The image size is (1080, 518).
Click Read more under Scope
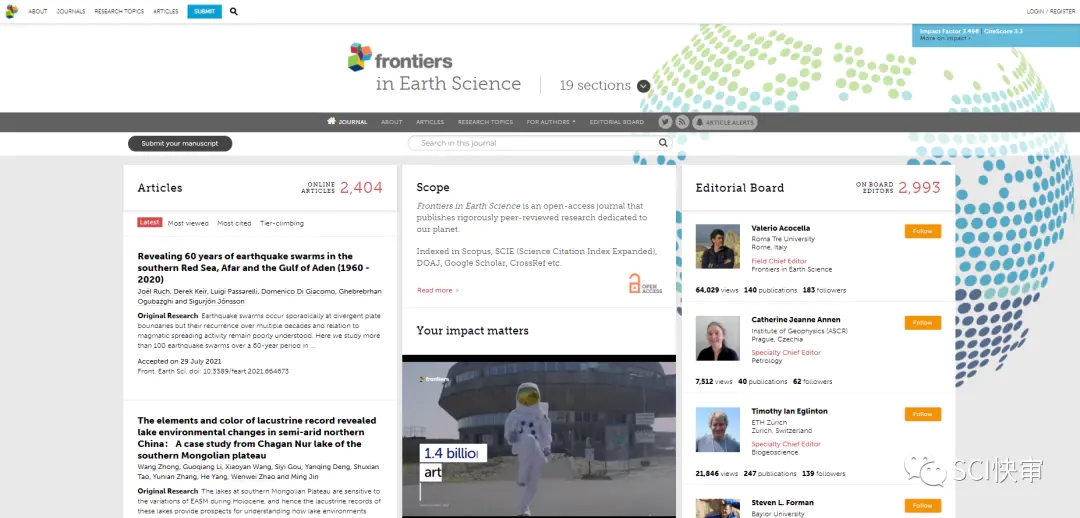(437, 291)
